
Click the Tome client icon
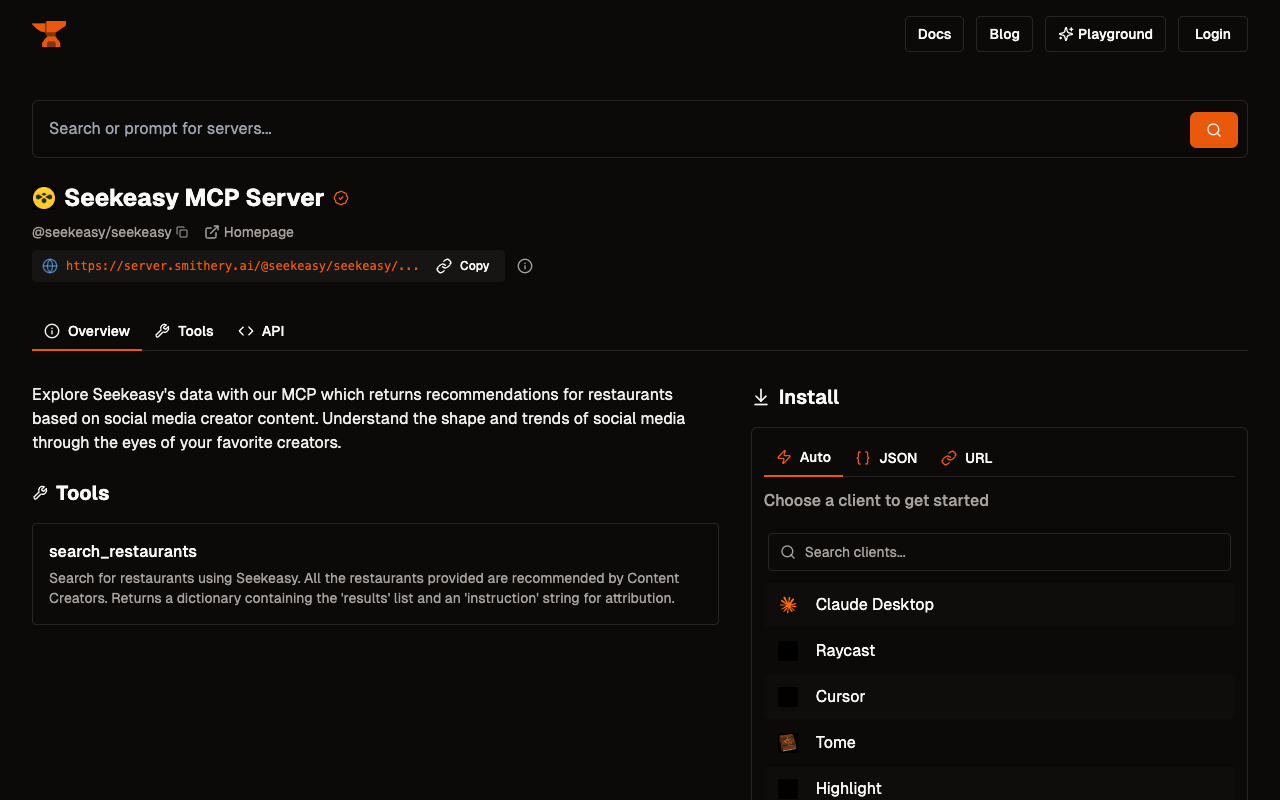coord(788,742)
